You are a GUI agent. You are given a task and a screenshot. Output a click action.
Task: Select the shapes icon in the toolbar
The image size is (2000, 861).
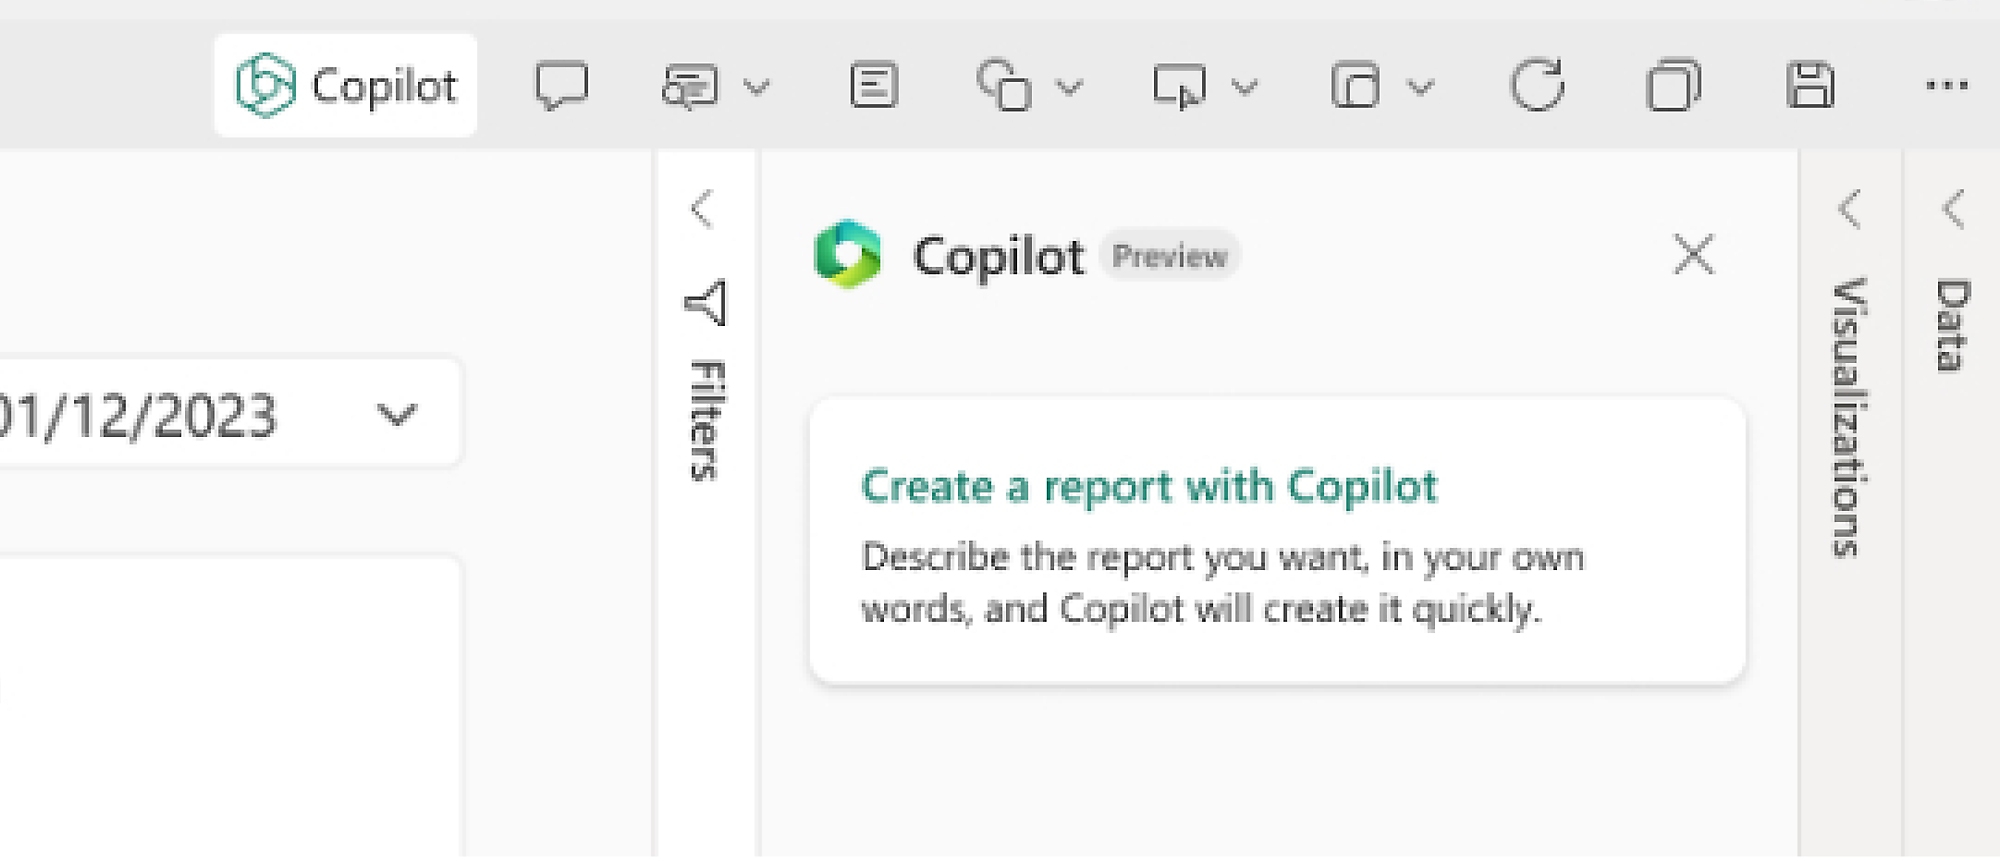pos(1003,86)
